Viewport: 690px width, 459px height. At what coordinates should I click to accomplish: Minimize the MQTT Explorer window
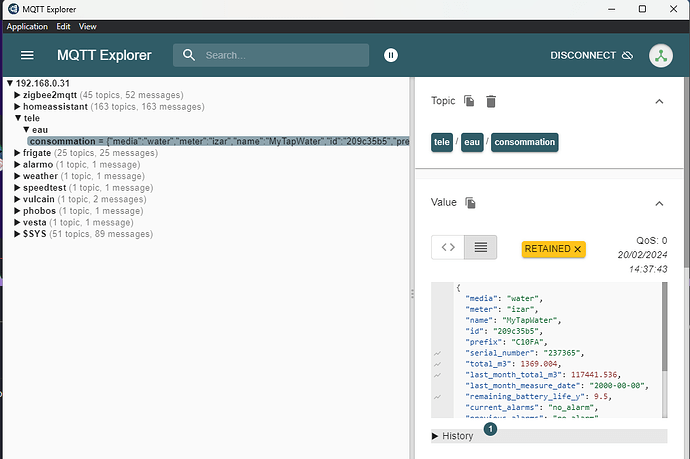point(611,9)
